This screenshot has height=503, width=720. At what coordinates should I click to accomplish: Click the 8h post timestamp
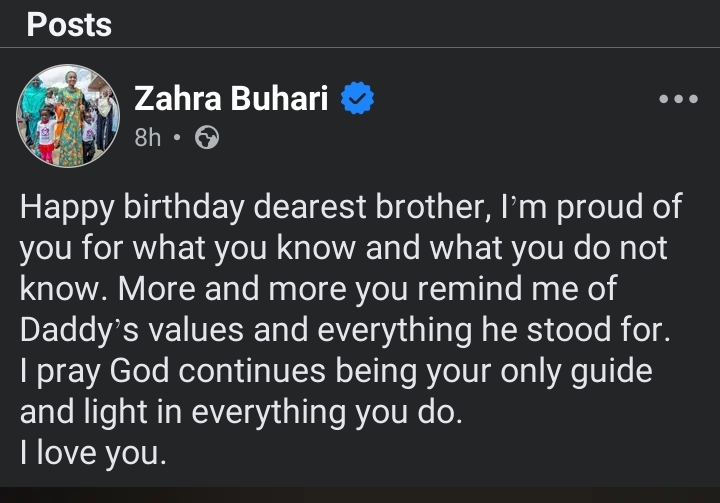pos(147,139)
